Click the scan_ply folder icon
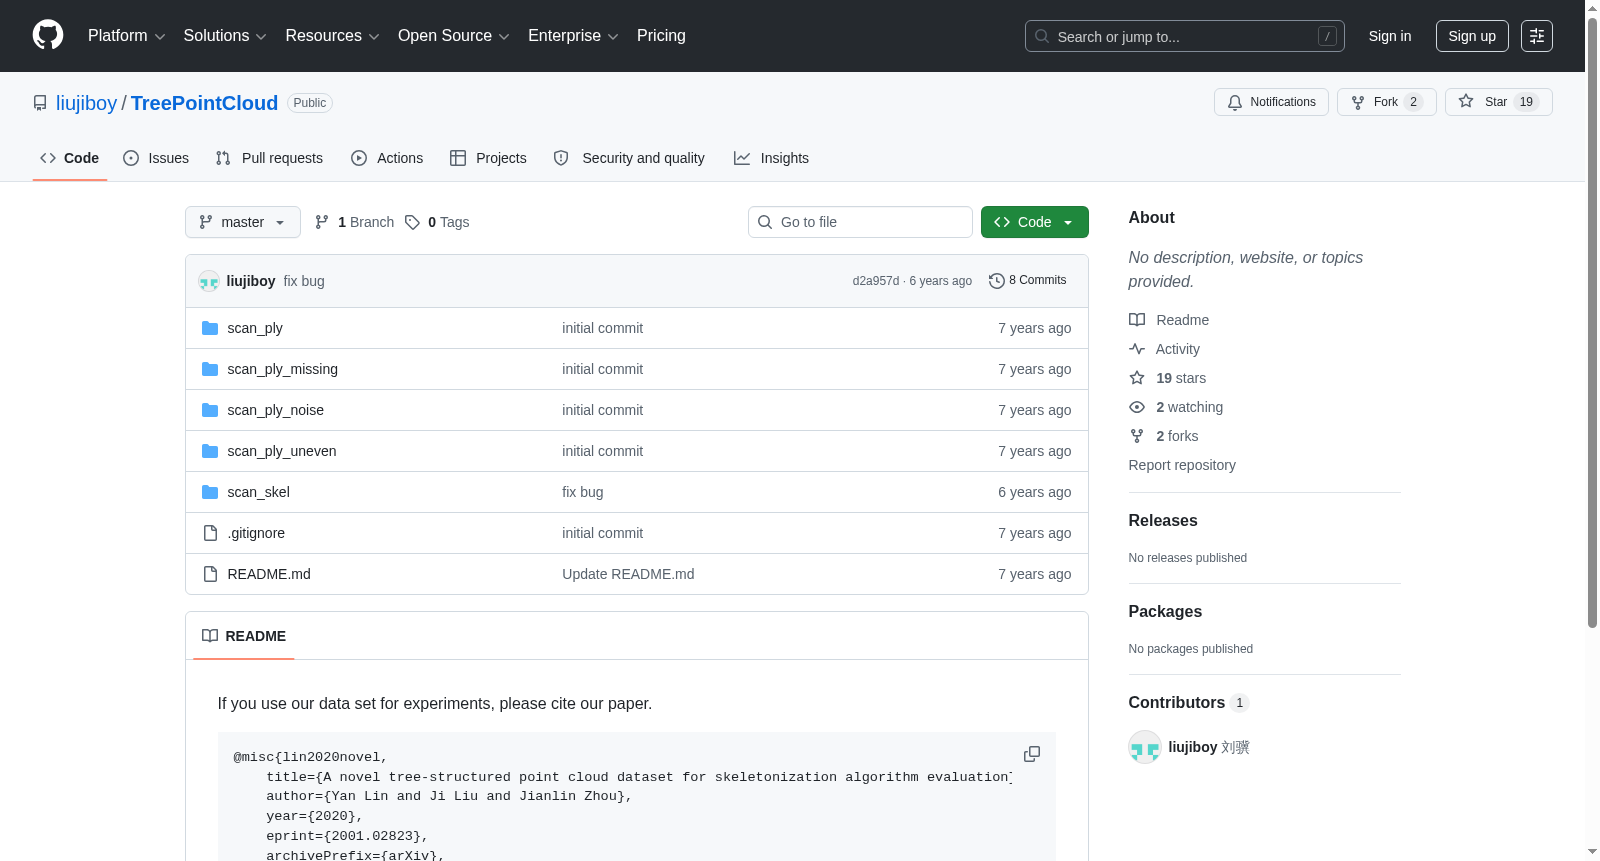 (210, 328)
